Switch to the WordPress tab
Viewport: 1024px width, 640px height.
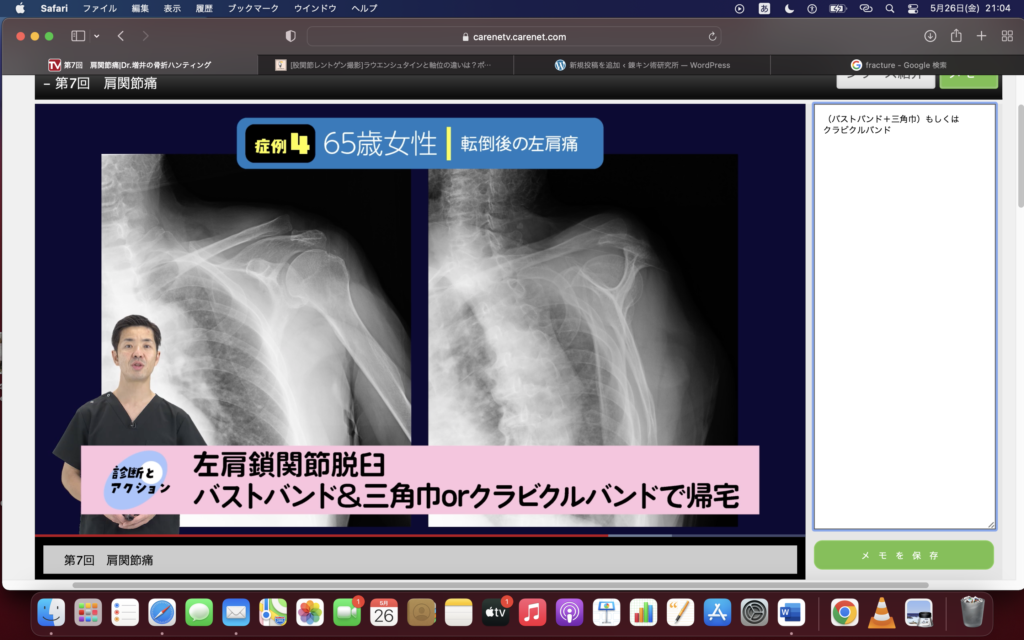642,65
